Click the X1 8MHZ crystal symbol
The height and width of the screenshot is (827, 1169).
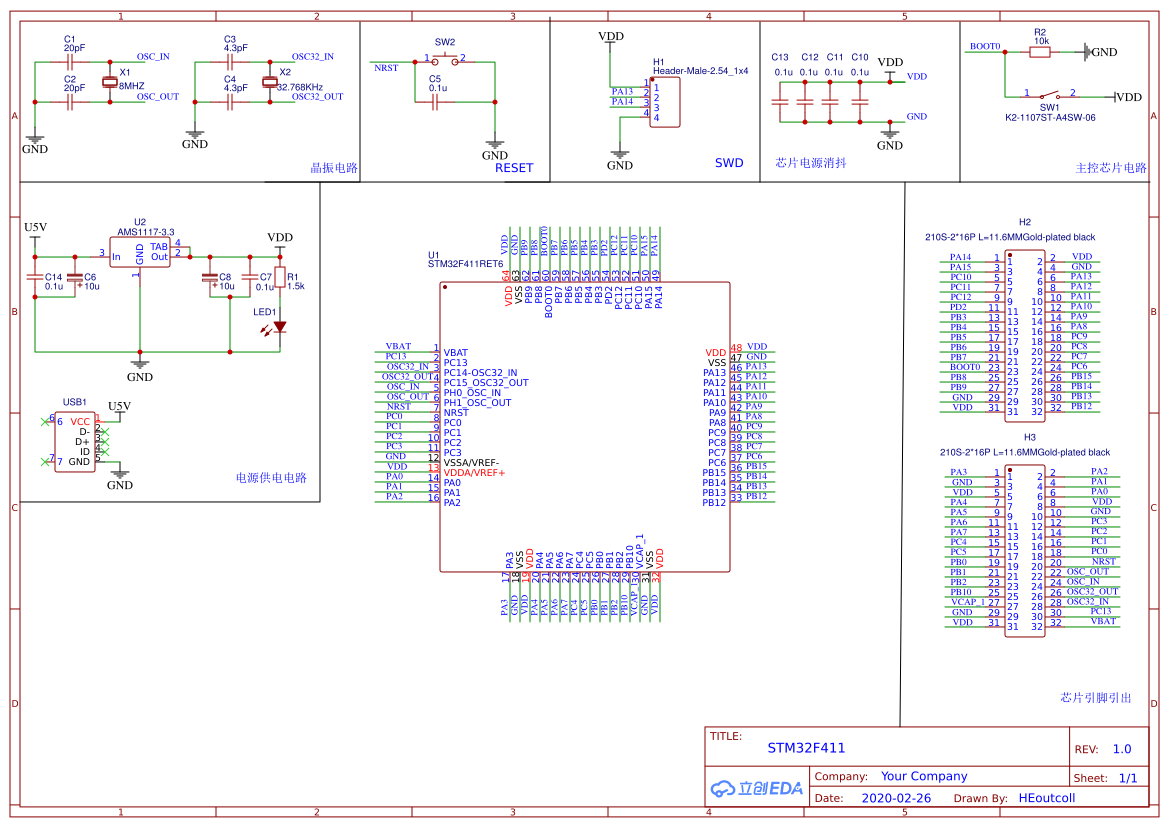tap(110, 82)
